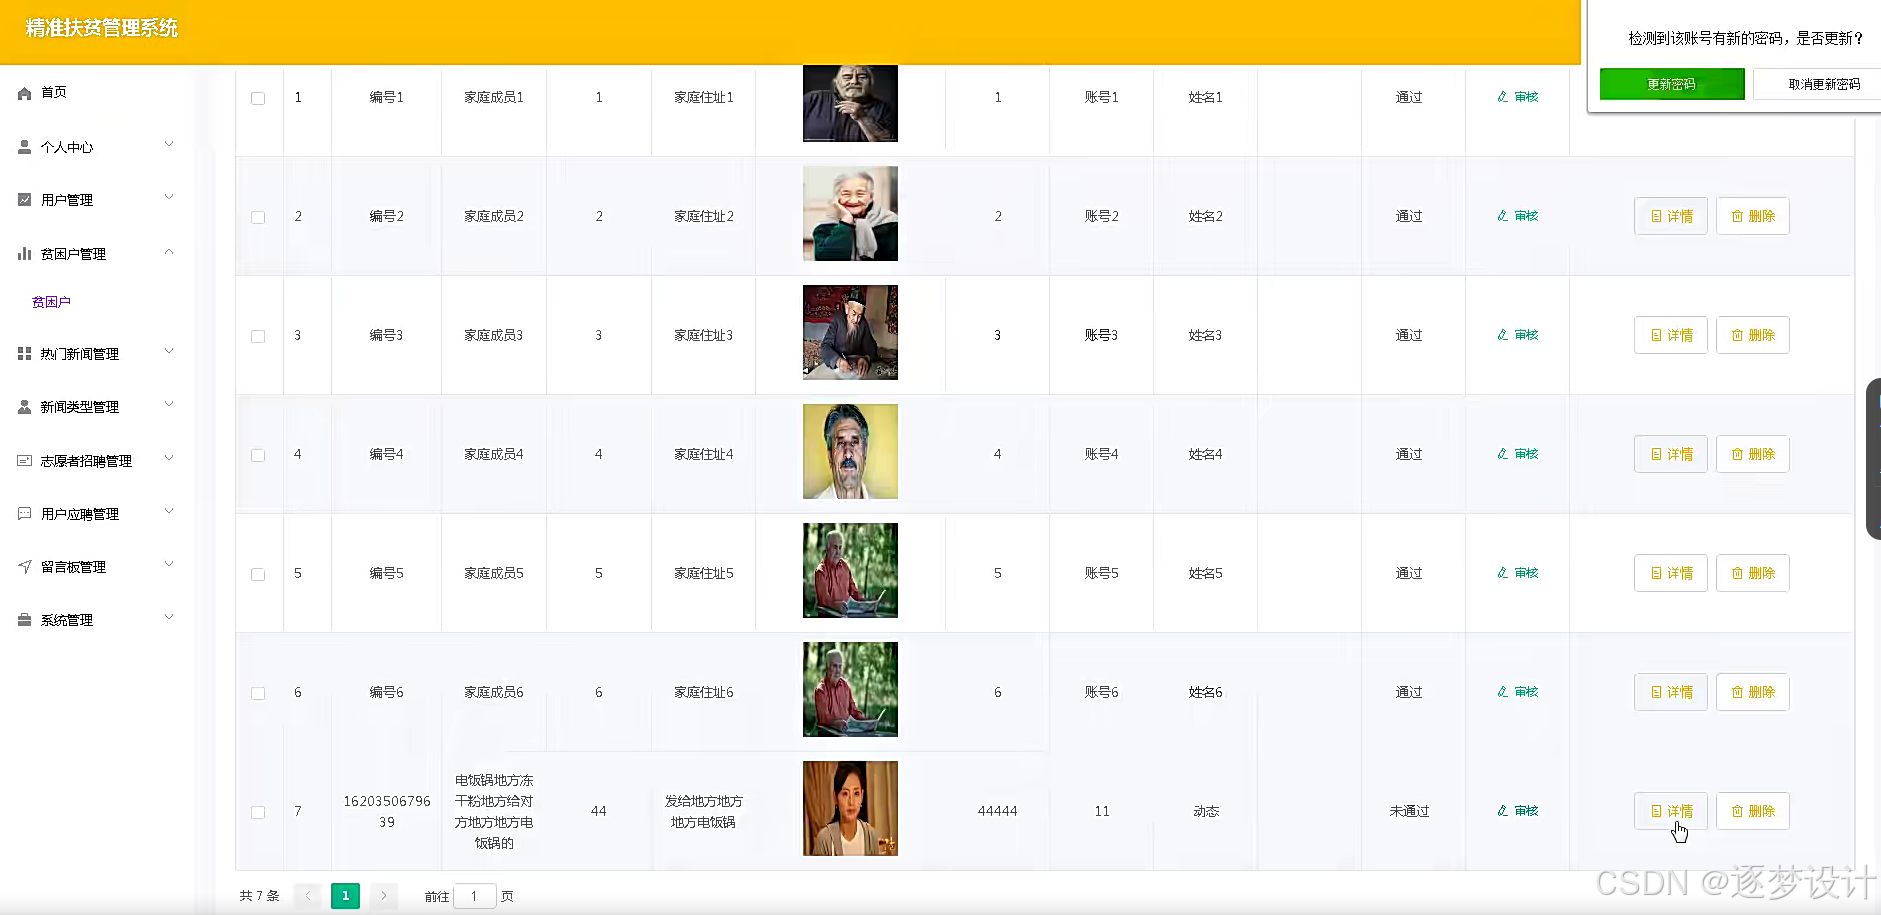
Task: Expand the 个人中心 menu chevron
Action: click(x=169, y=145)
